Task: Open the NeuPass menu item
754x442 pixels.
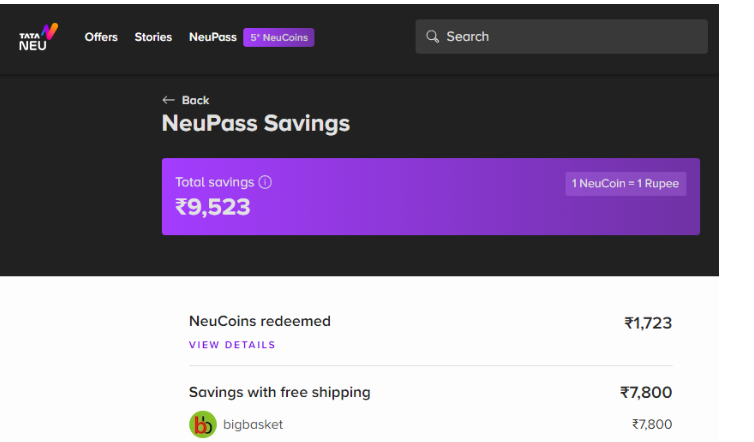Action: coord(213,37)
